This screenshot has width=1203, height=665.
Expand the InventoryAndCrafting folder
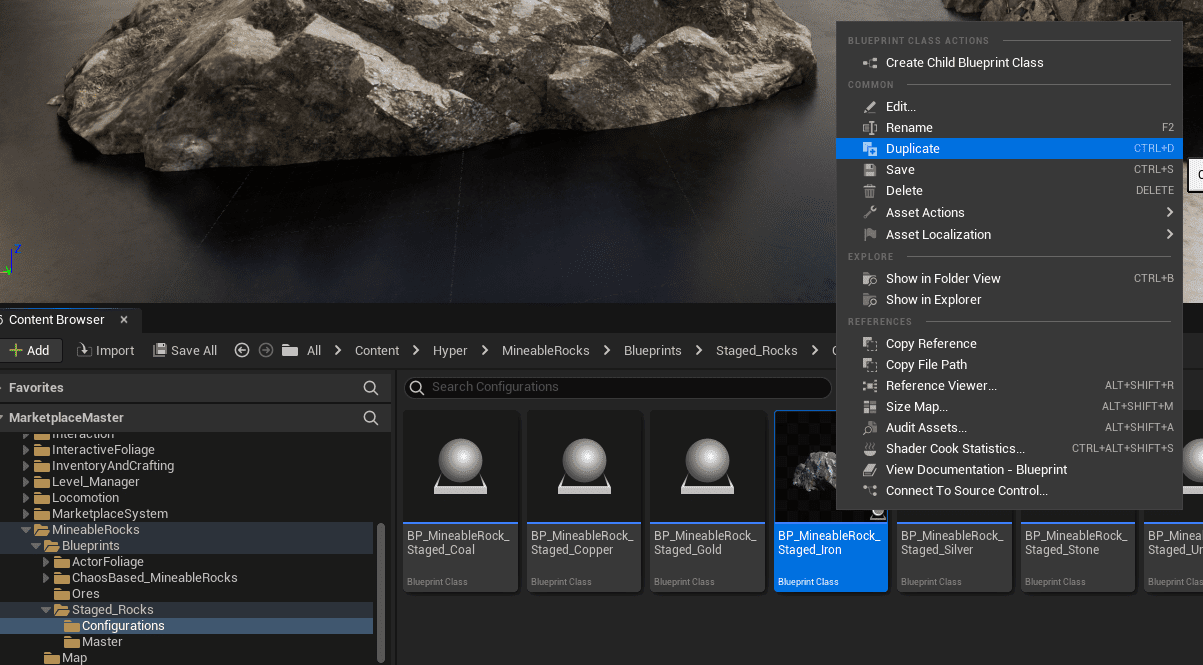(27, 466)
